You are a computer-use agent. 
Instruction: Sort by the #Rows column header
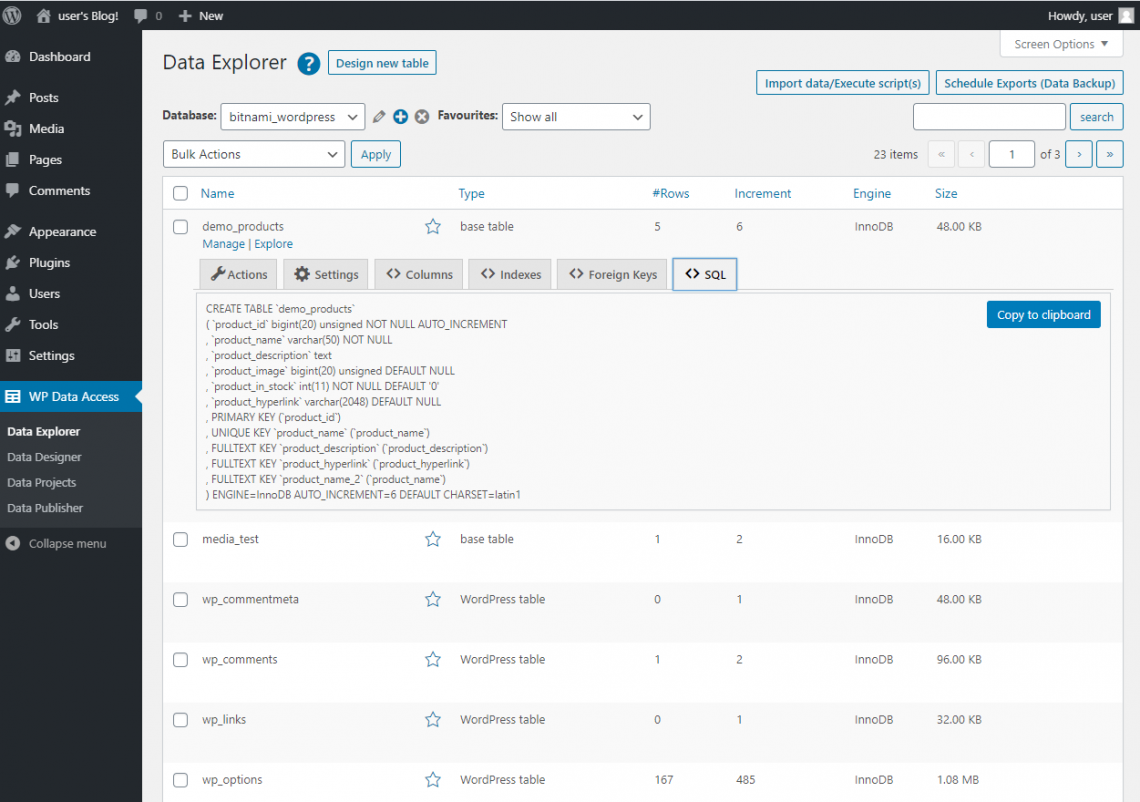click(x=670, y=193)
